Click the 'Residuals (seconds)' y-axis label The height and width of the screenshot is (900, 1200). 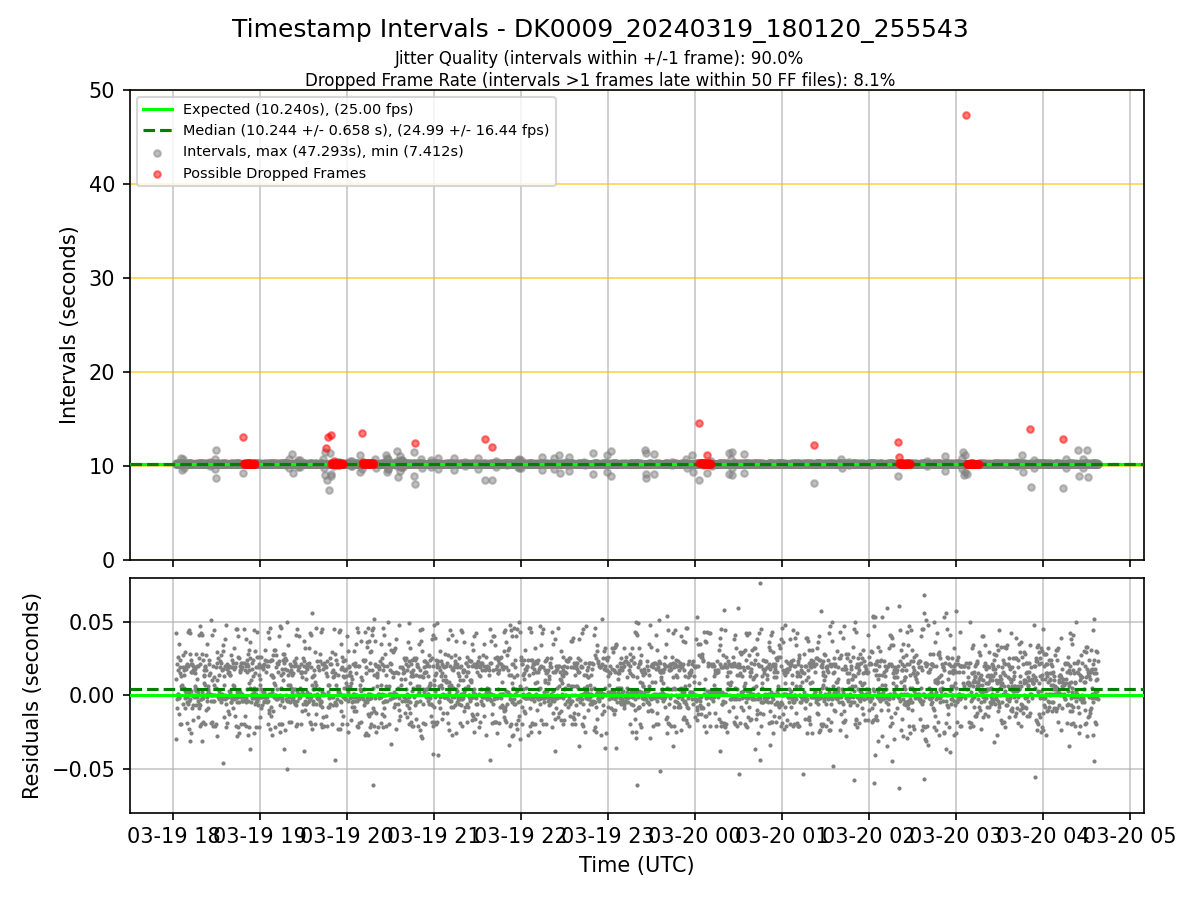(x=32, y=696)
